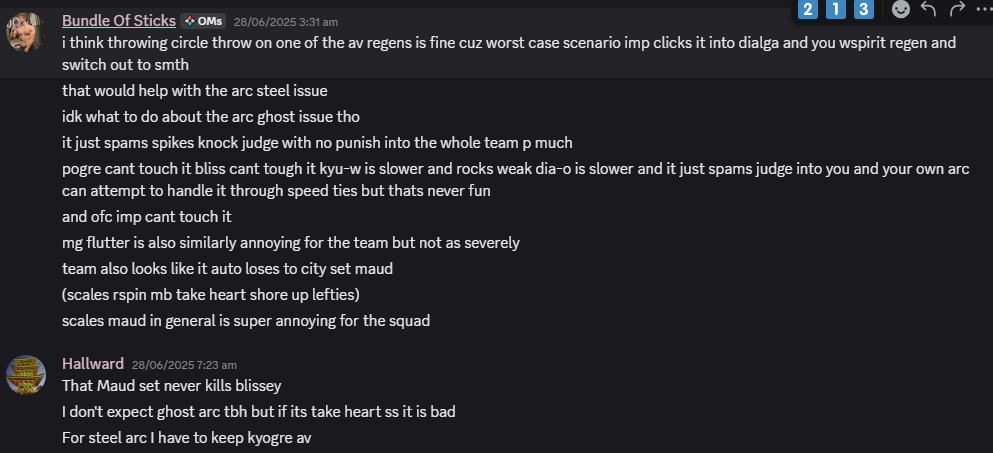This screenshot has height=453, width=993.
Task: Click the 28/06/2025 3:31 am timestamp
Action: click(x=286, y=22)
